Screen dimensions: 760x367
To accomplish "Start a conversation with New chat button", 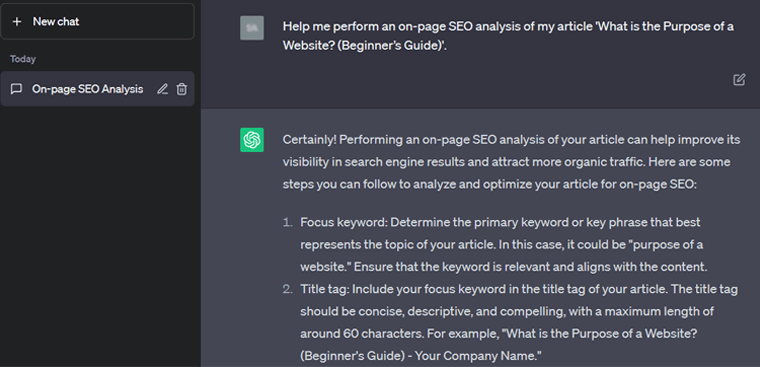I will click(x=97, y=21).
